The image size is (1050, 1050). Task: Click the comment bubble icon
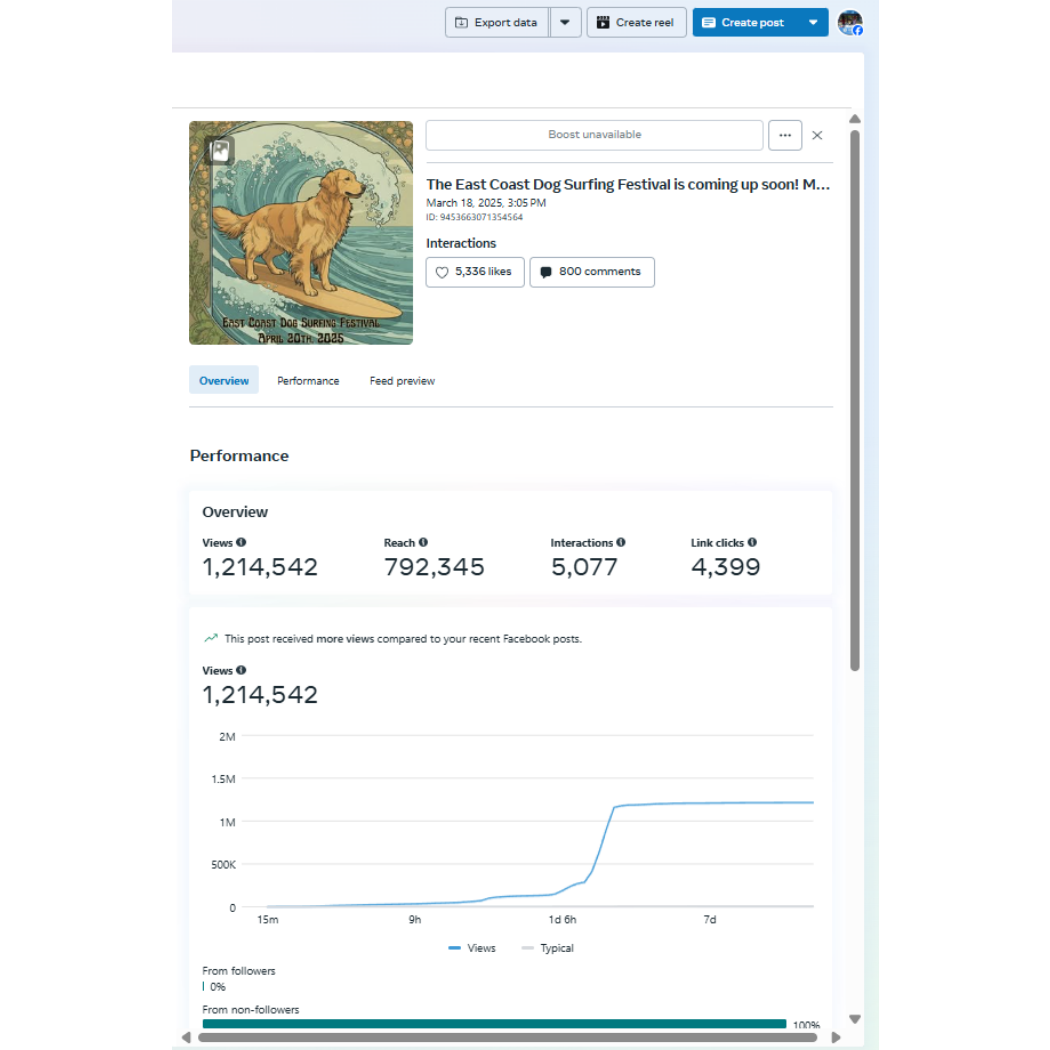pos(546,272)
